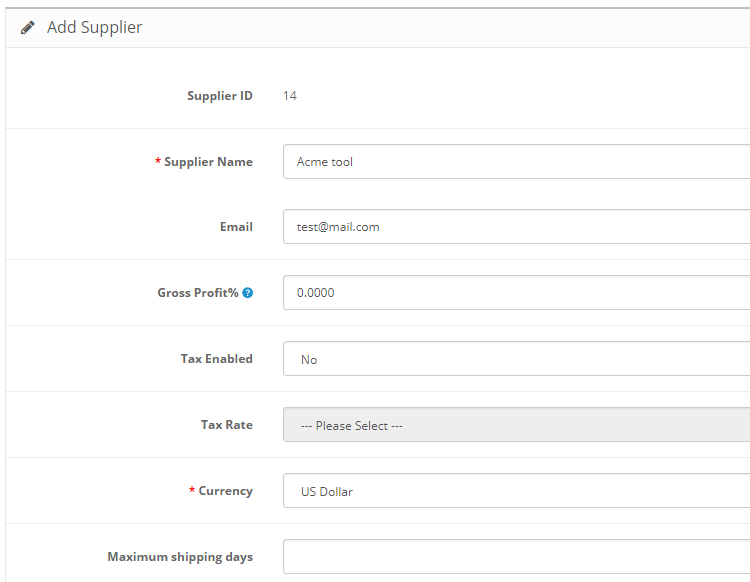Open the Currency dropdown showing US Dollar
This screenshot has height=582, width=750.
(516, 491)
